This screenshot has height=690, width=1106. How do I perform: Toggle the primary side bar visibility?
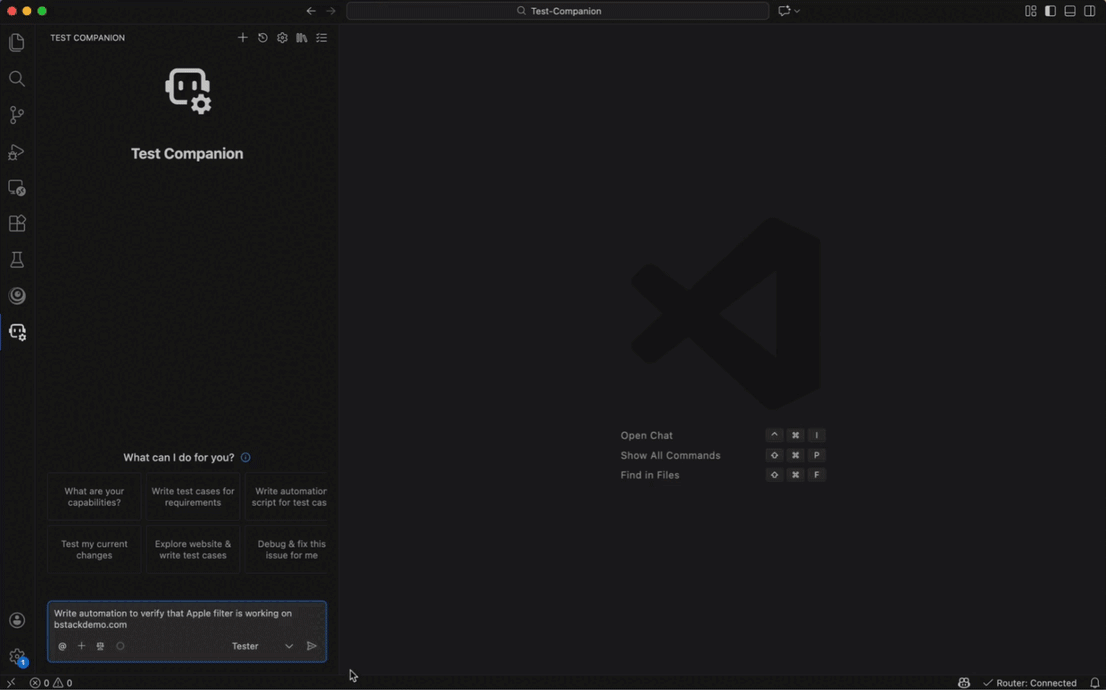(1050, 11)
